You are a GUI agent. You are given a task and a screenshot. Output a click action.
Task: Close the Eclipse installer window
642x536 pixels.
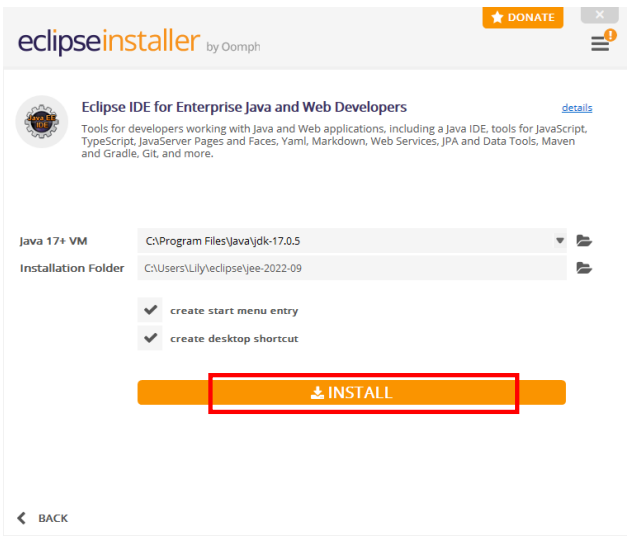(599, 15)
